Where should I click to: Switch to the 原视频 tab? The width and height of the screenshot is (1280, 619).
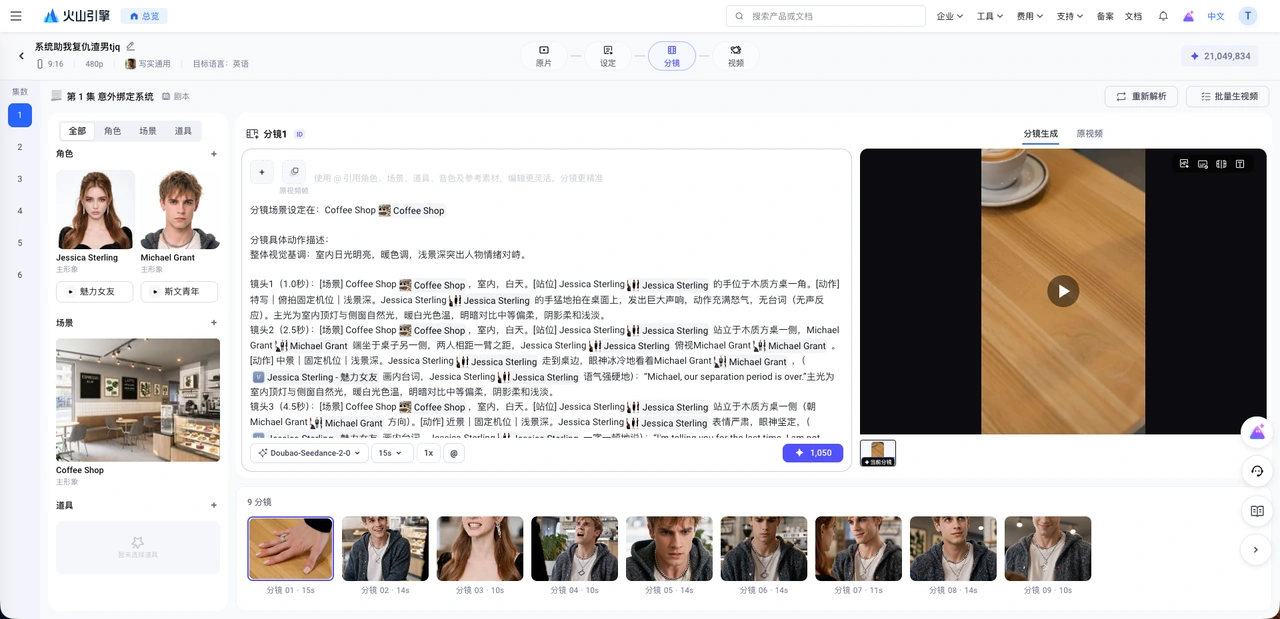pos(1089,133)
